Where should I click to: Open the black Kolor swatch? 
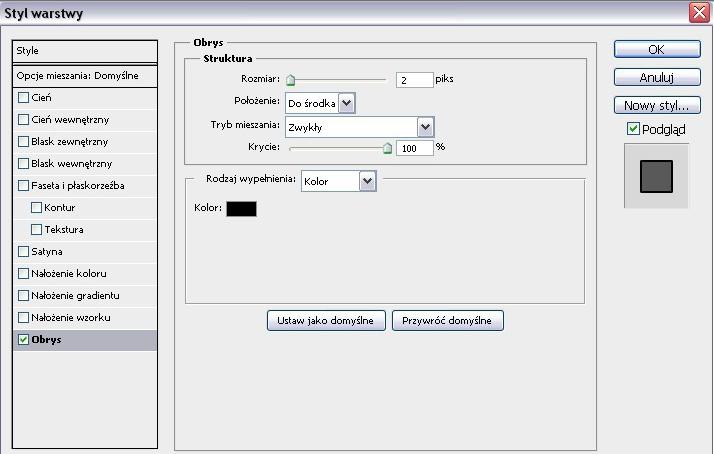[x=241, y=209]
